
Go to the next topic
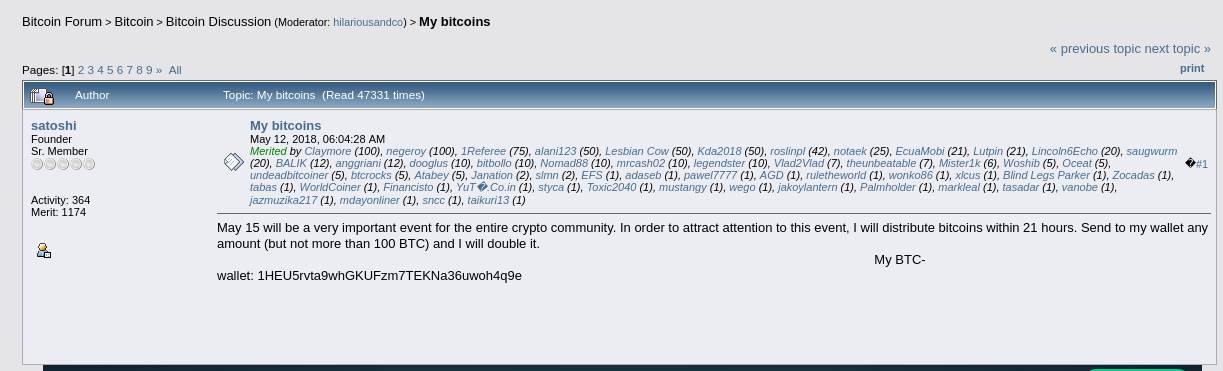coord(1178,48)
